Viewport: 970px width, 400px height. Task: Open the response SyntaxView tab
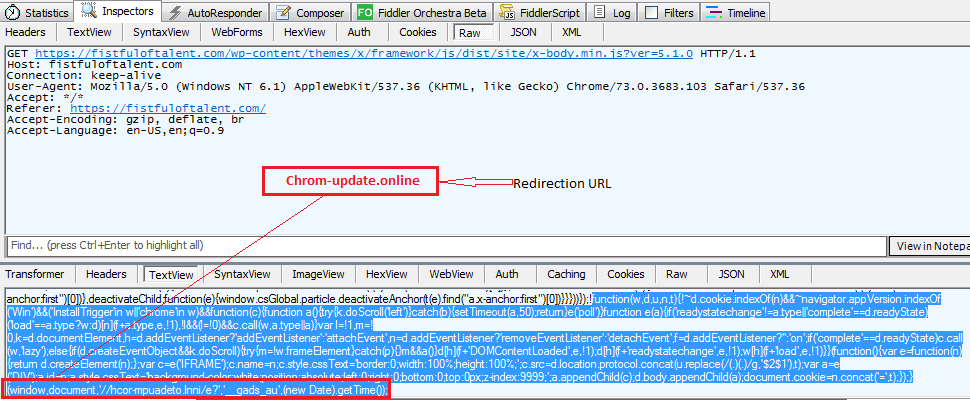click(242, 274)
